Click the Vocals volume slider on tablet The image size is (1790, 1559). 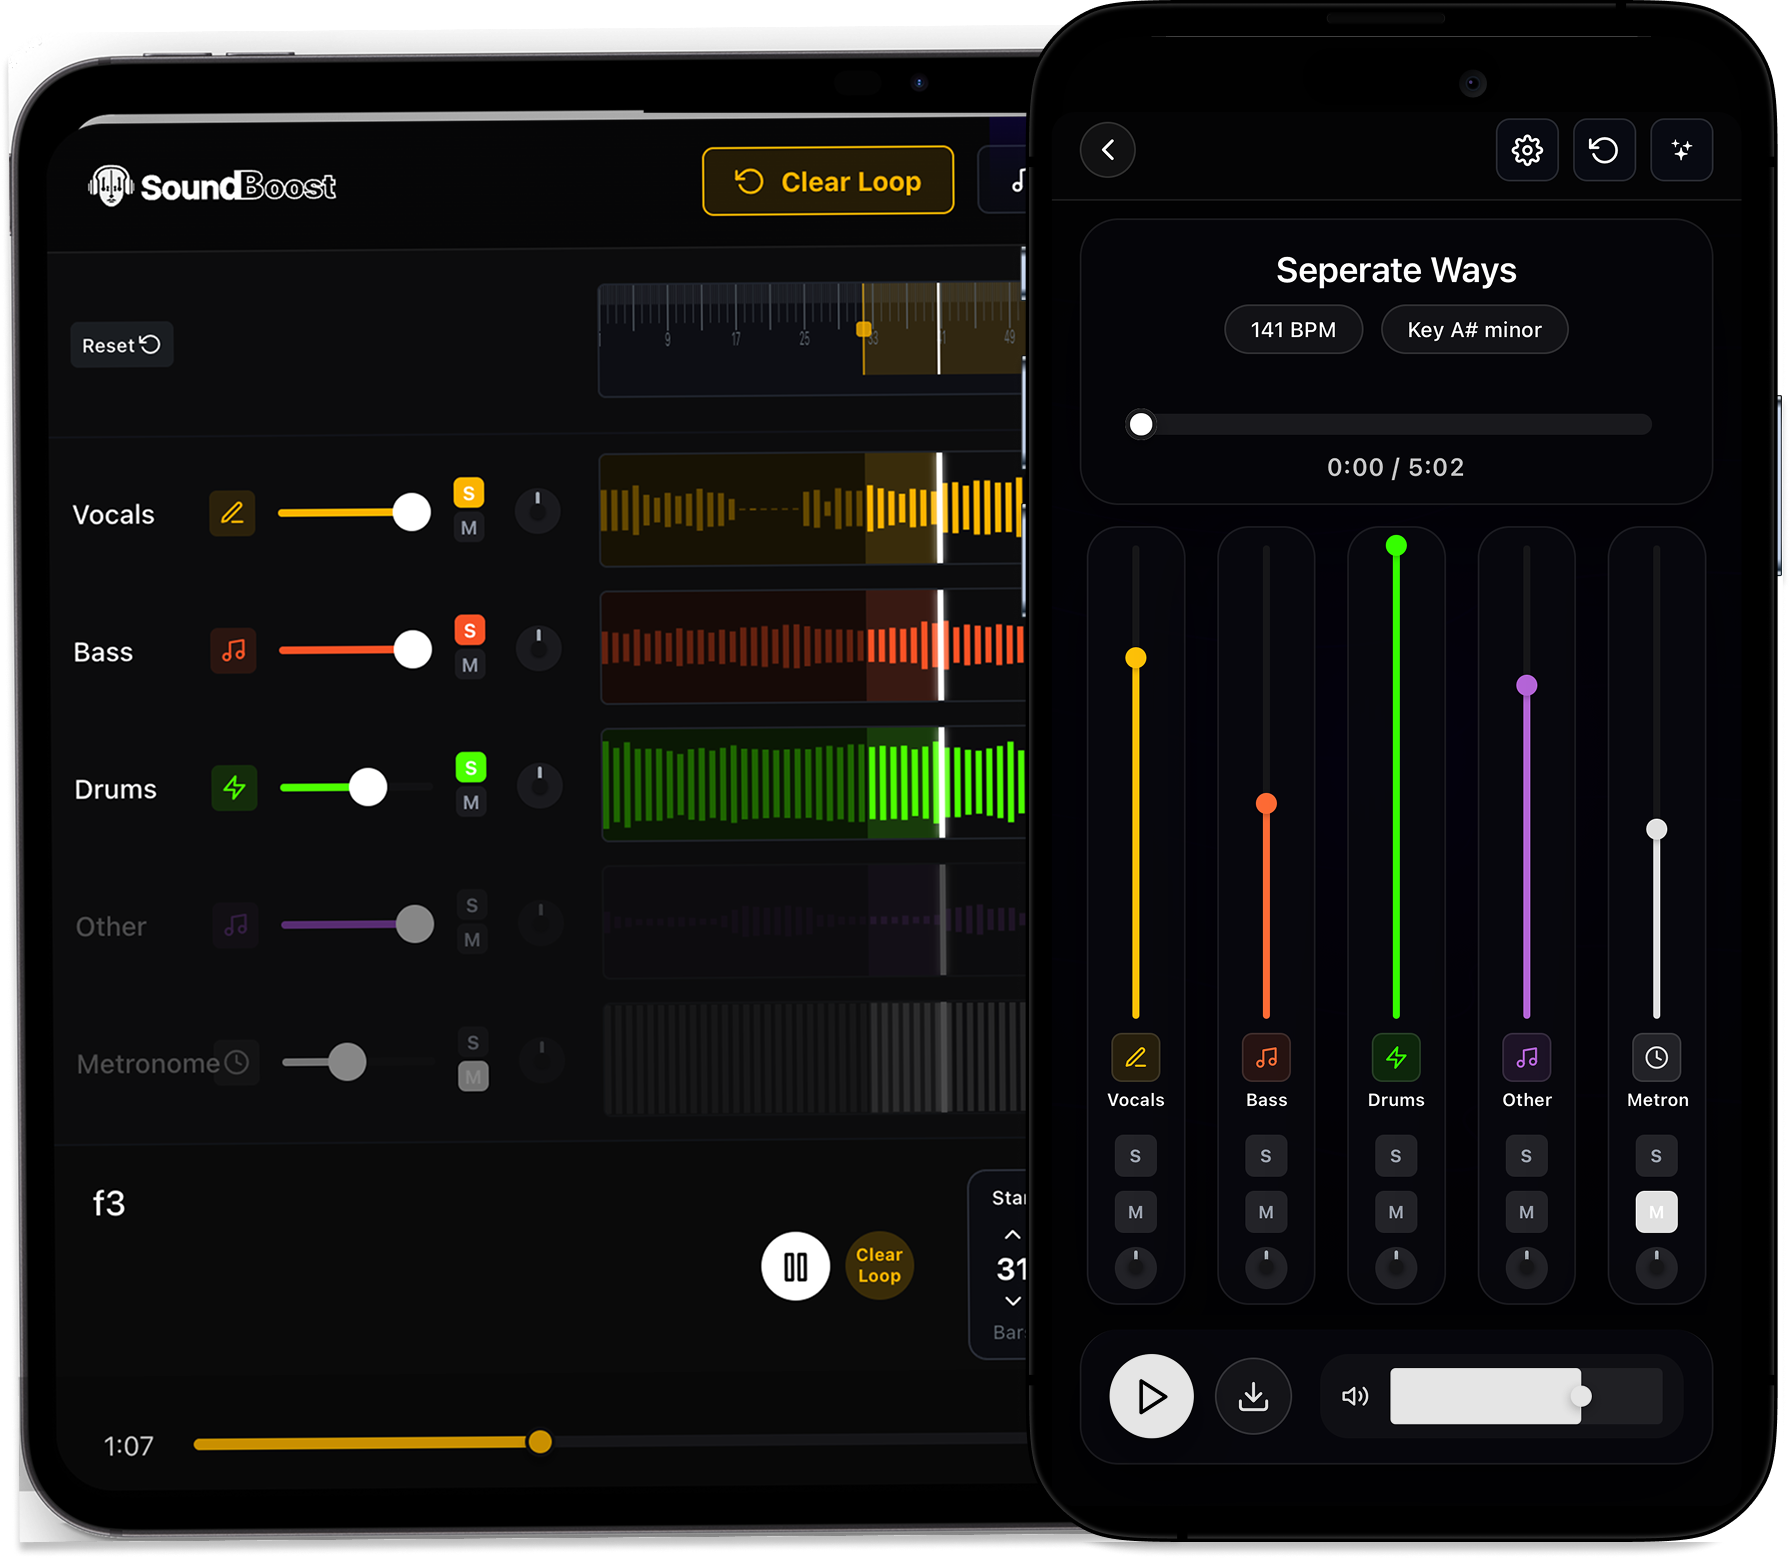[355, 513]
